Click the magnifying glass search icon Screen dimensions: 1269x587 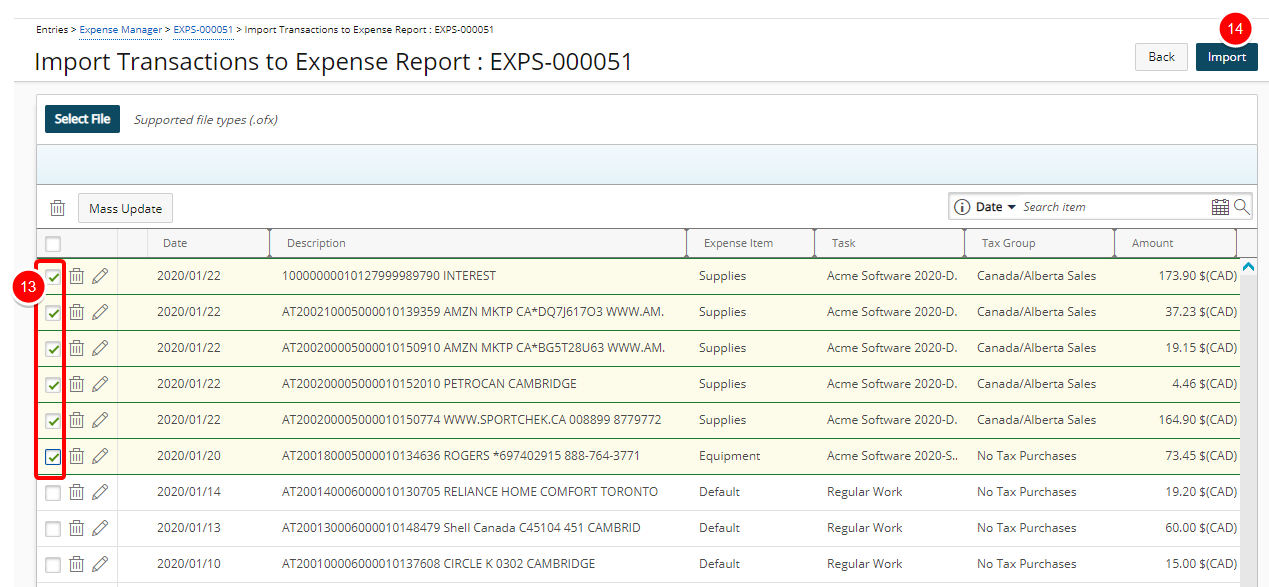tap(1242, 207)
